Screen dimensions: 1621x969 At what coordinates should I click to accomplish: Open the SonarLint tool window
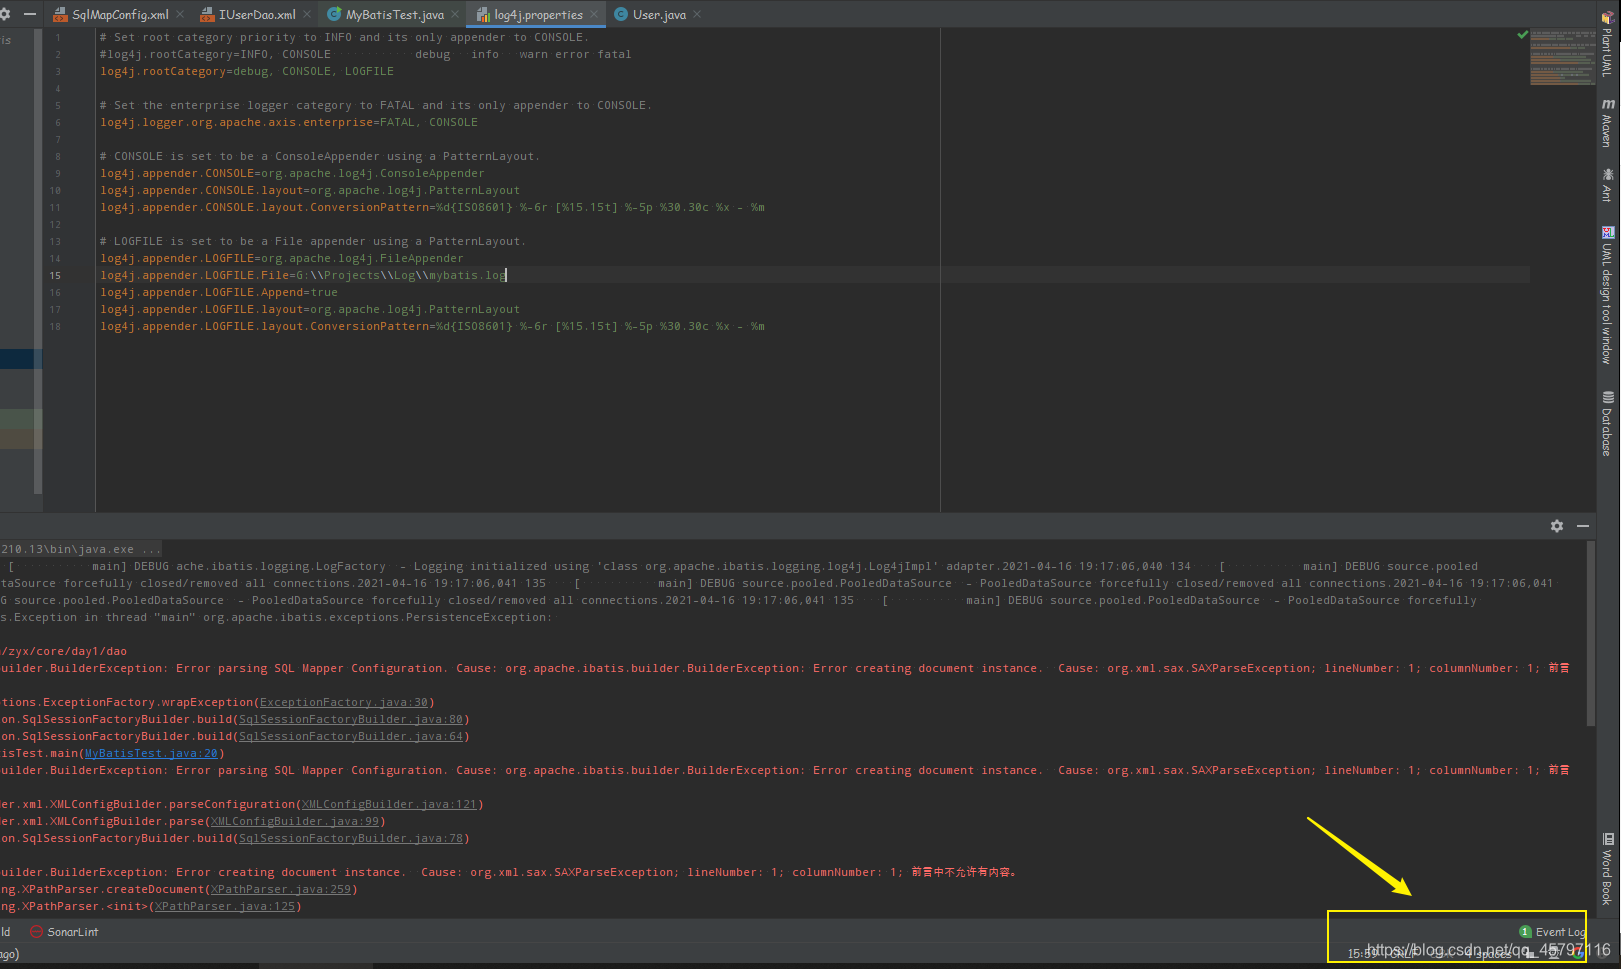point(65,932)
